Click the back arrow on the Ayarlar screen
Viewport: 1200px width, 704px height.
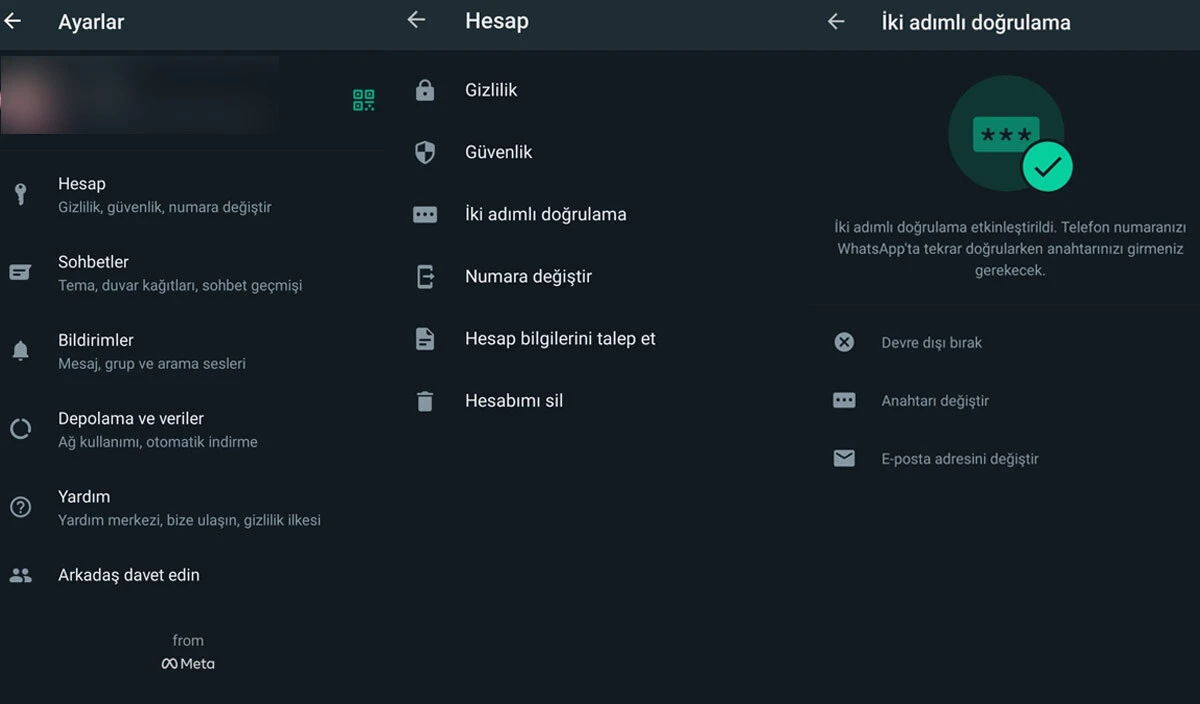coord(13,20)
